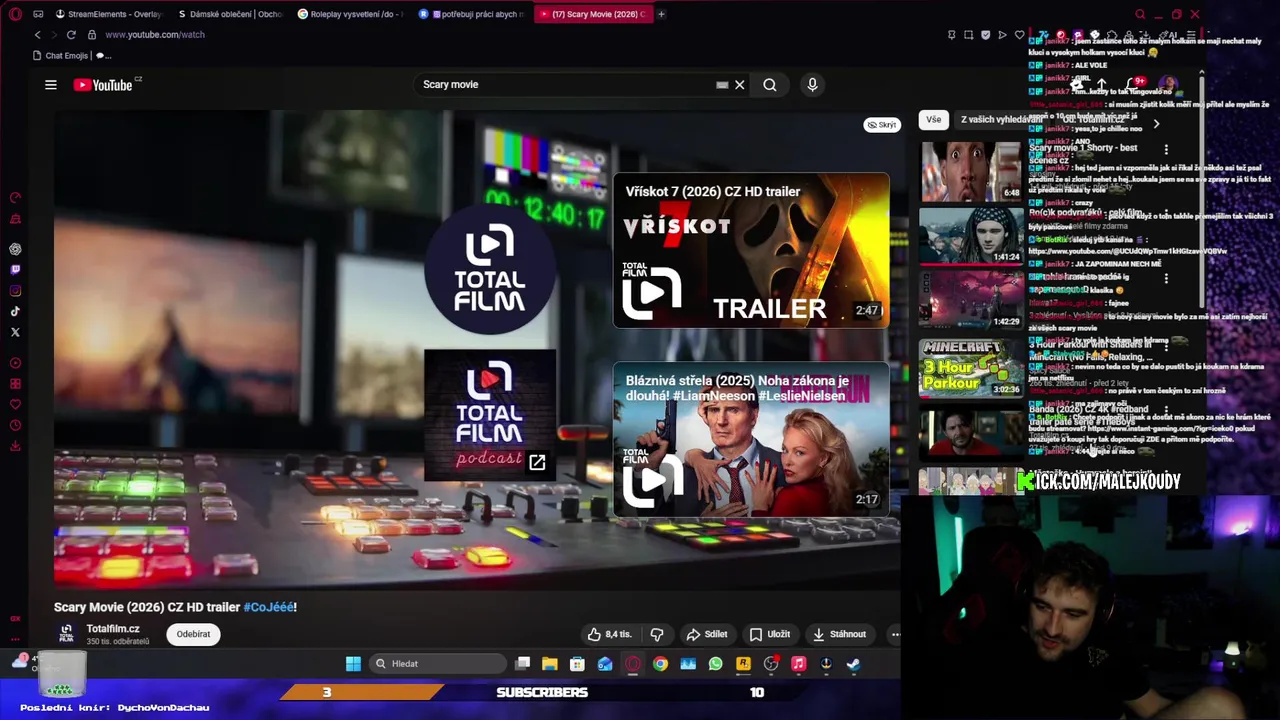Open more actions ellipsis beside Stáhnout

(895, 634)
